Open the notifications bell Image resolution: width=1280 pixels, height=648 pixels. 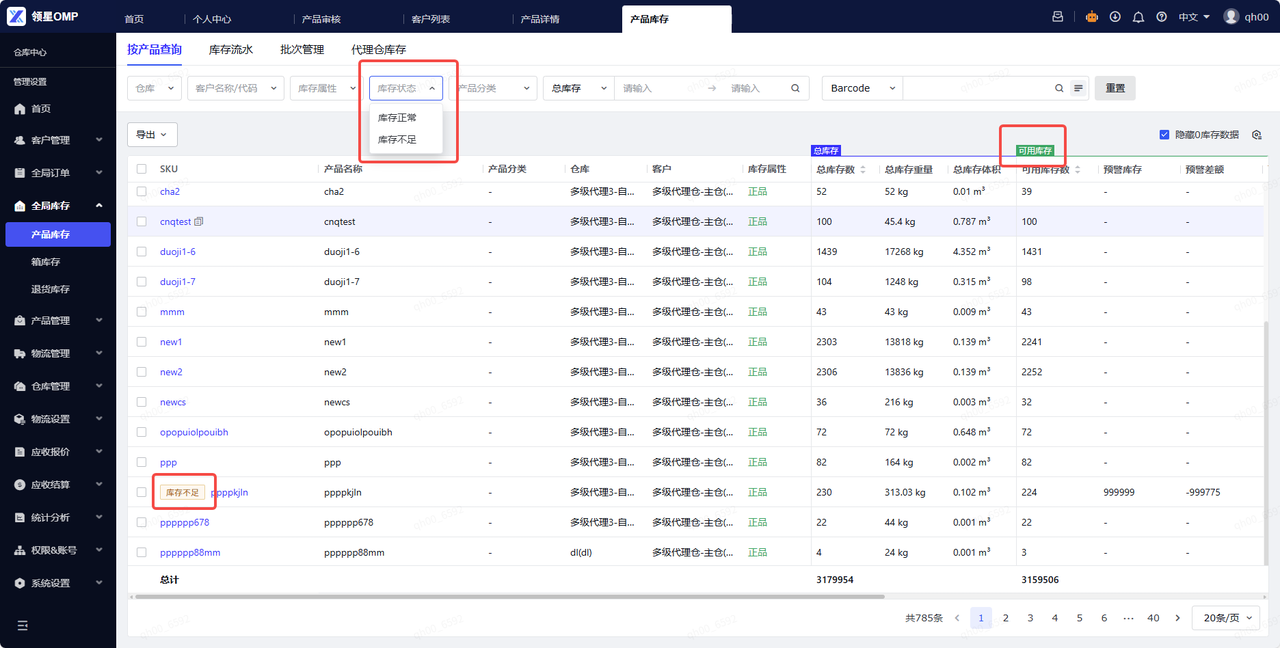[1138, 17]
